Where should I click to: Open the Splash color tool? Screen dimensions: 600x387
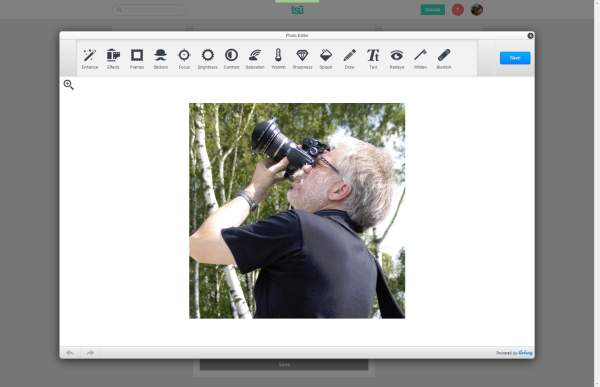click(x=326, y=59)
